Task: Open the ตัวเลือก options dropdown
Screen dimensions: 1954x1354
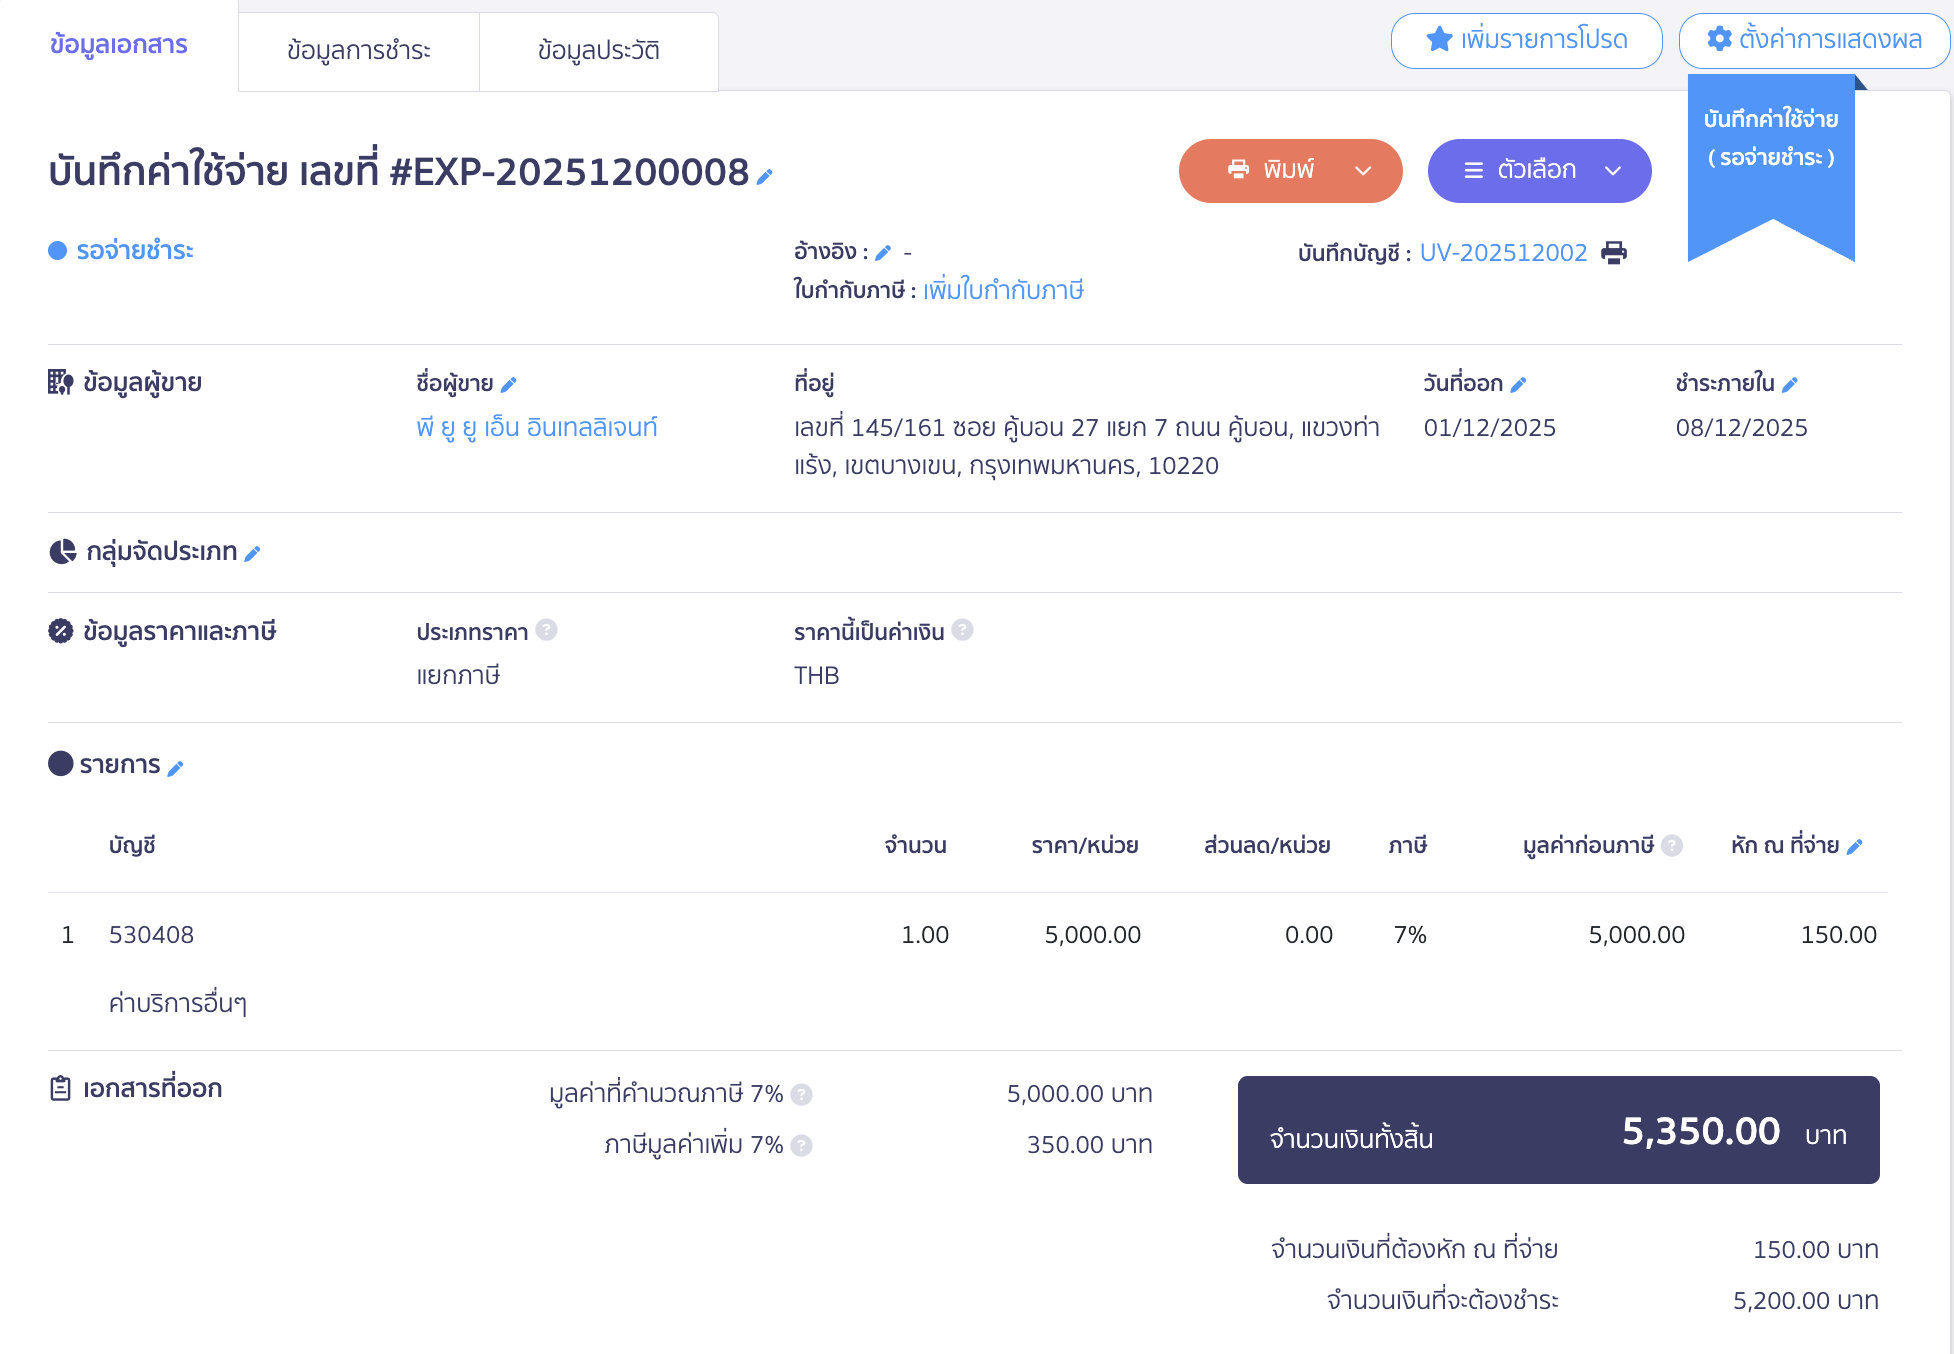Action: [x=1540, y=171]
